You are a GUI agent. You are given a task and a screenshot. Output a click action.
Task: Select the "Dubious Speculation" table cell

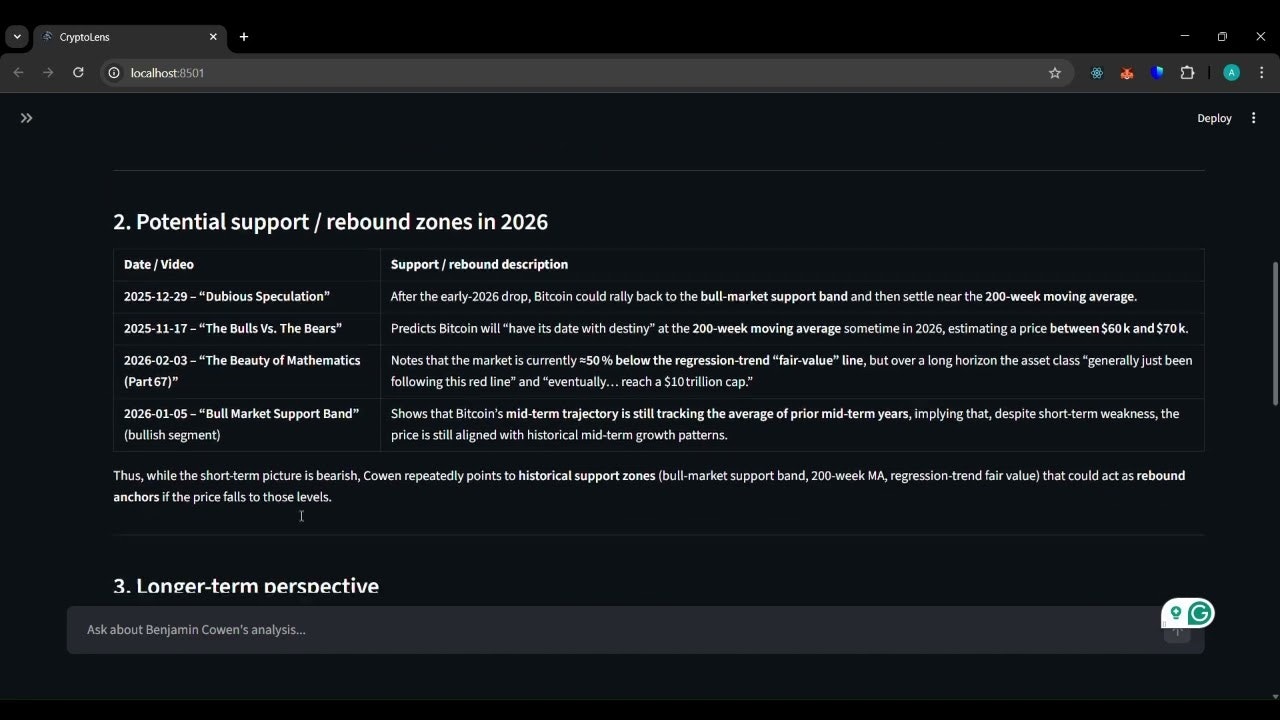247,297
